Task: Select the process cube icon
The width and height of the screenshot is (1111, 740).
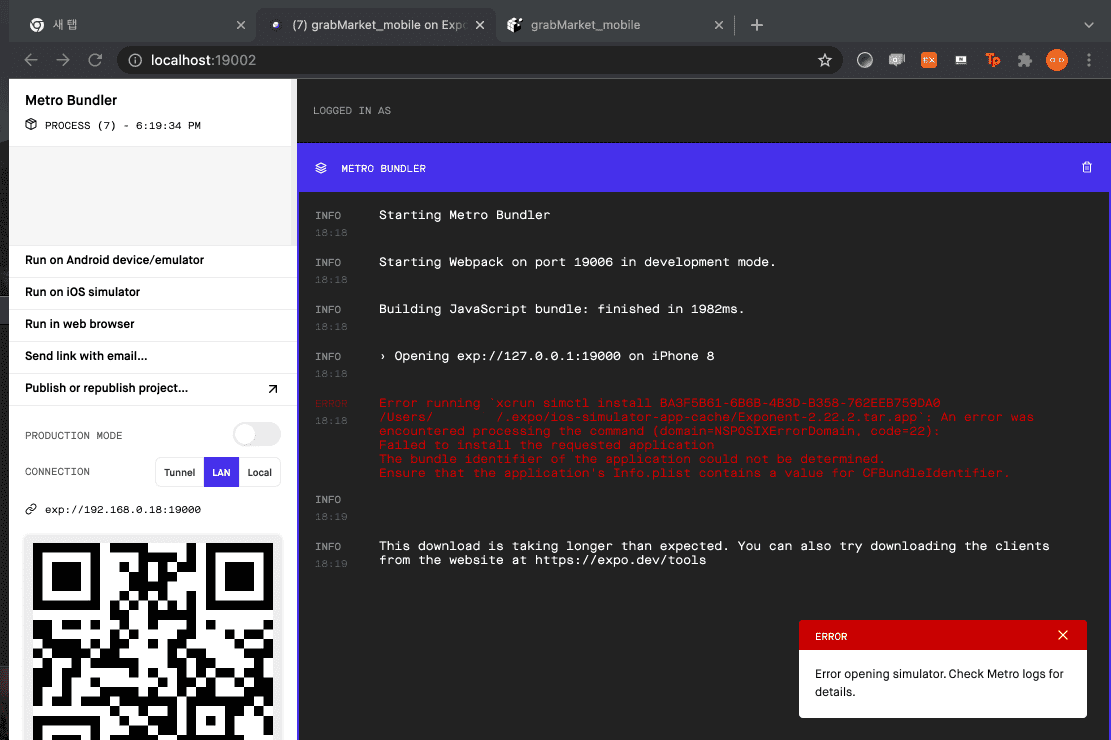Action: 31,125
